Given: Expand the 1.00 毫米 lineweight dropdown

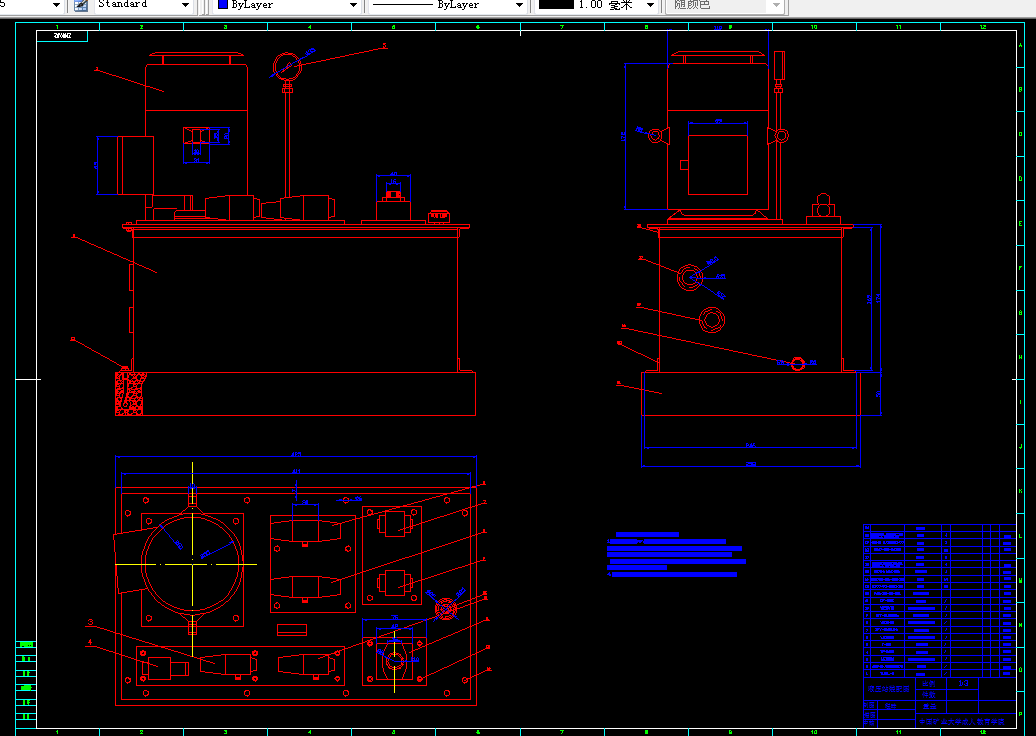Looking at the screenshot, I should pyautogui.click(x=595, y=5).
